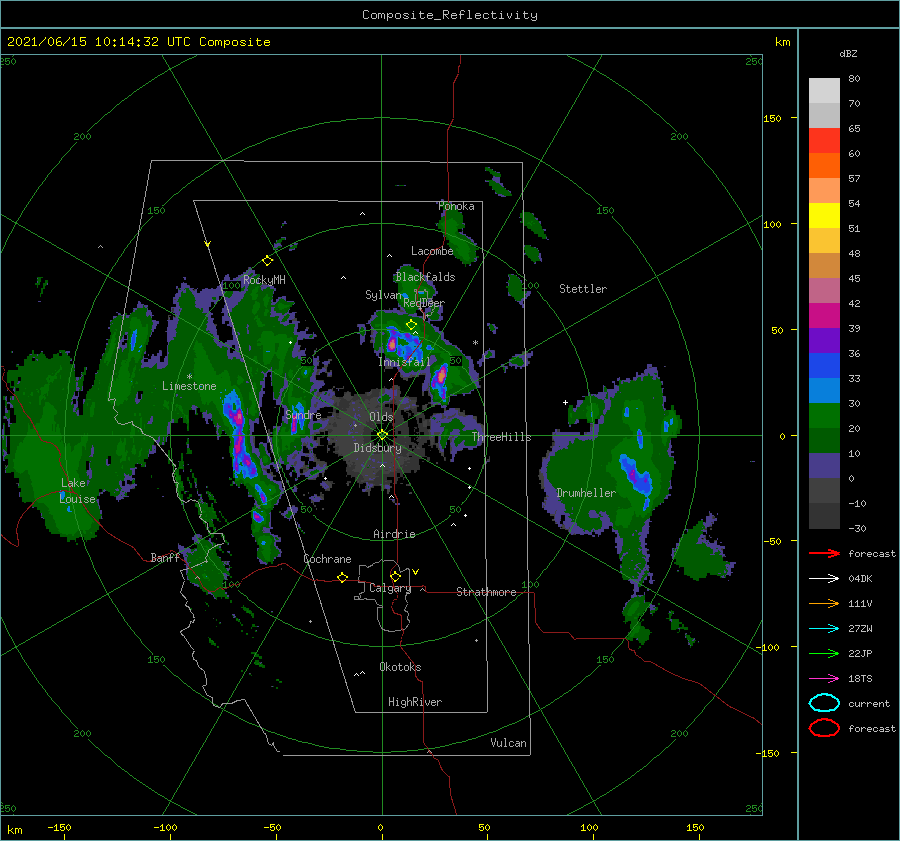
Task: Click the slate 0-10 dBZ color swatch
Action: click(824, 466)
